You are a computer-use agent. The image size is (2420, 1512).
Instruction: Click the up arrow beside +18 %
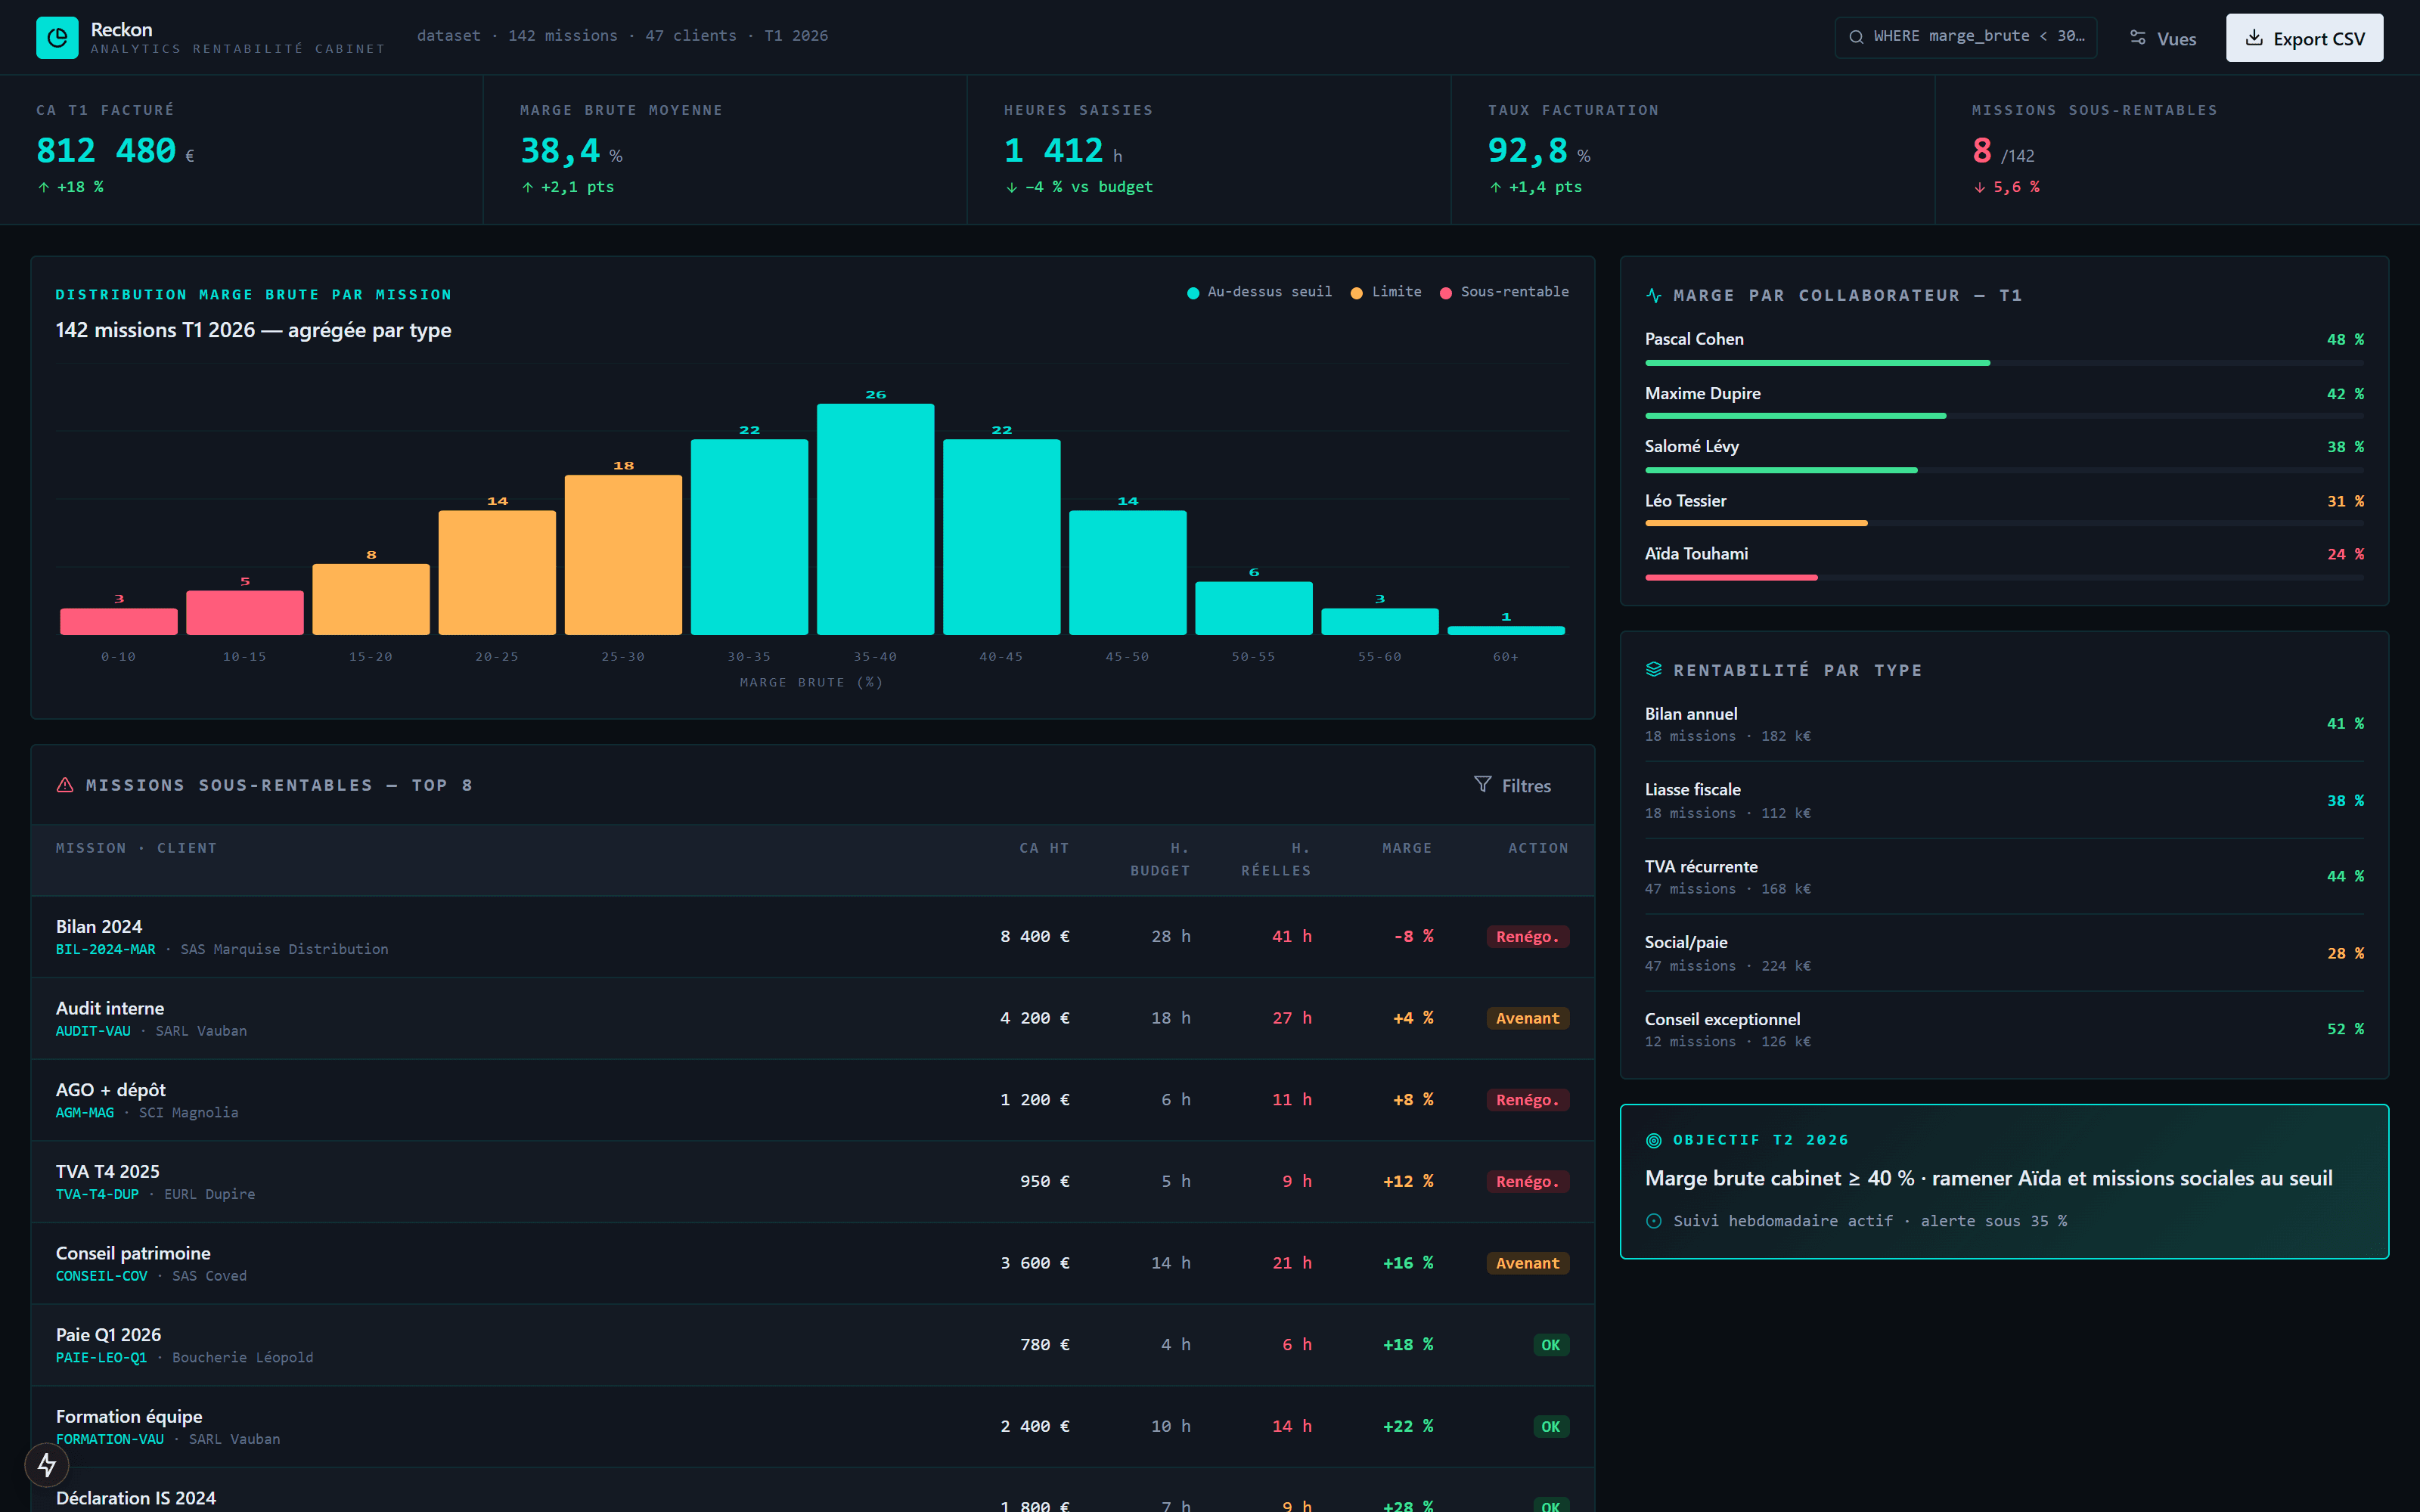(44, 187)
